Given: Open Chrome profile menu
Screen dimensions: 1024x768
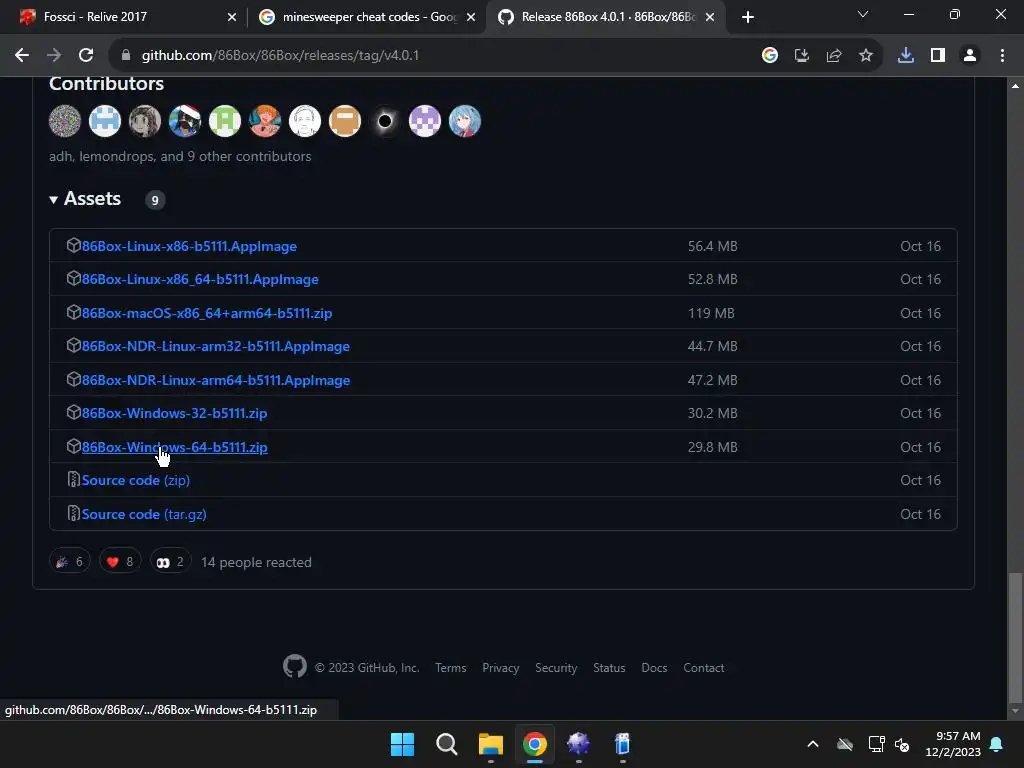Looking at the screenshot, I should coord(970,56).
